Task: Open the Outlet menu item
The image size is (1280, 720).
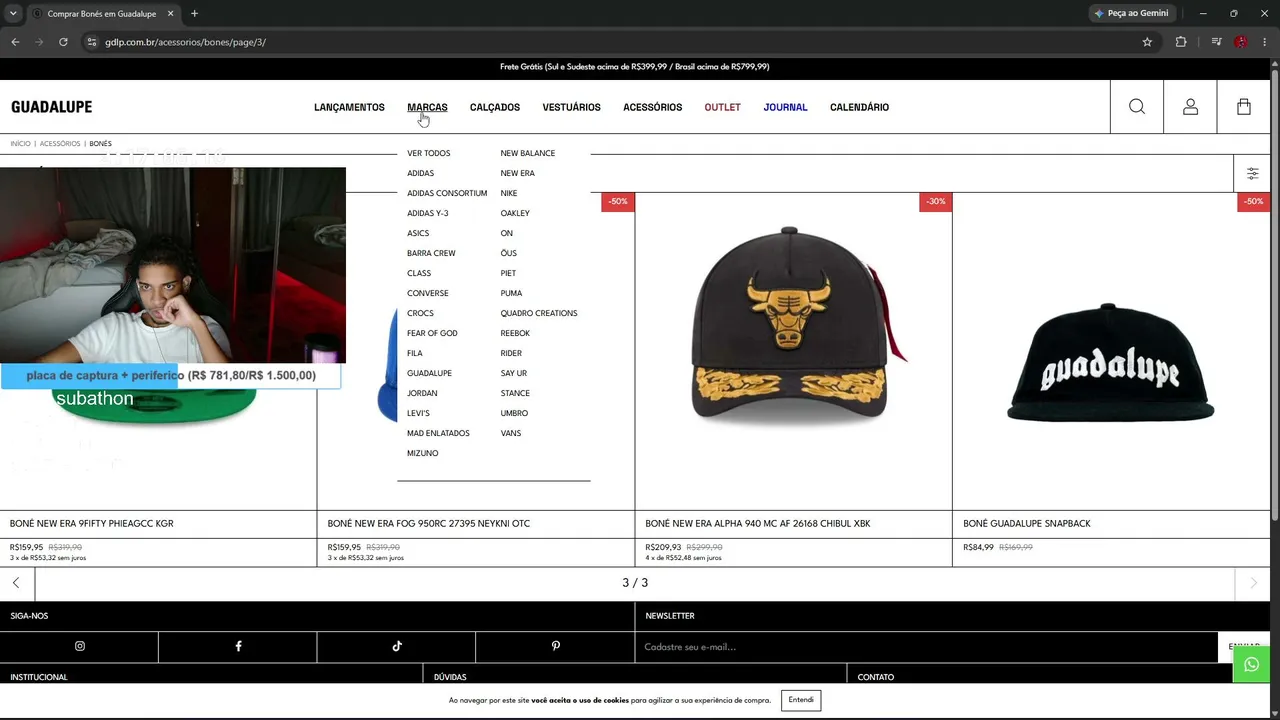Action: (x=722, y=107)
